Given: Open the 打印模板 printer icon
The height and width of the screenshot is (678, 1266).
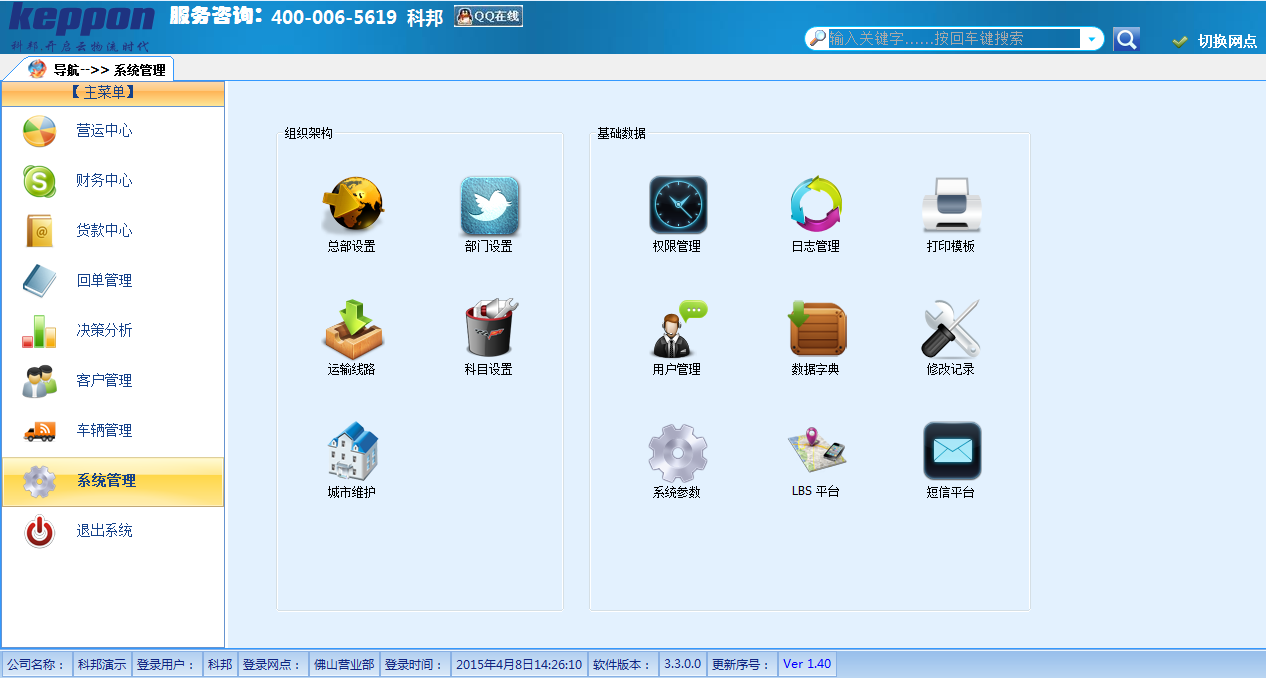Looking at the screenshot, I should tap(950, 206).
